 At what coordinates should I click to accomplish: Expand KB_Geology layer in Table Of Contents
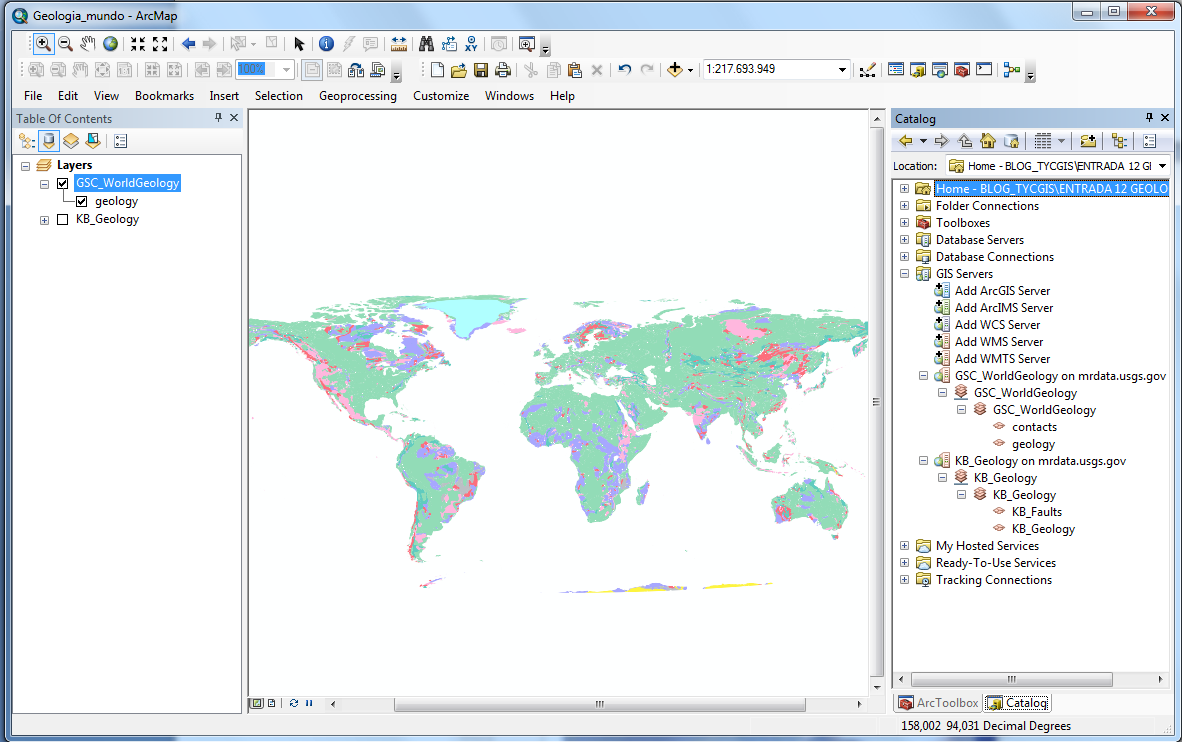click(x=44, y=220)
